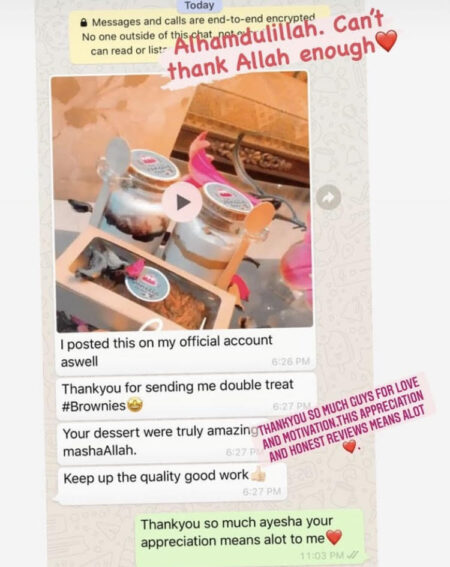Tap the forward arrow beside the video
This screenshot has height=567, width=450.
click(328, 197)
